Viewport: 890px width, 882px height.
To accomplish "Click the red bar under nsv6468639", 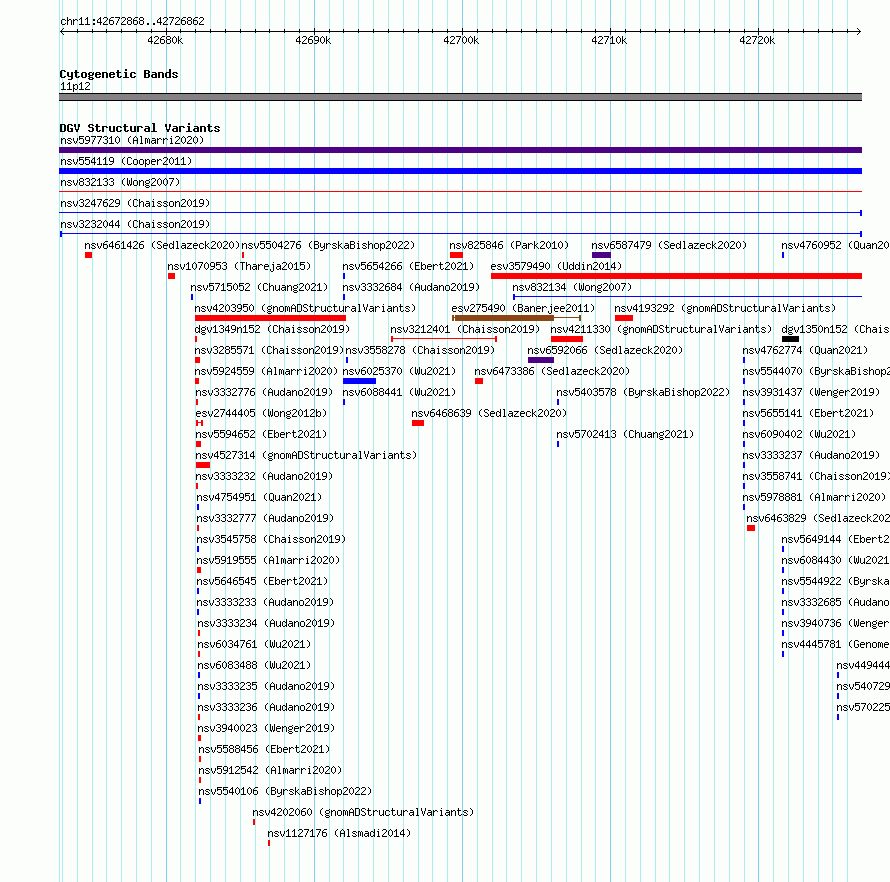I will click(x=418, y=423).
